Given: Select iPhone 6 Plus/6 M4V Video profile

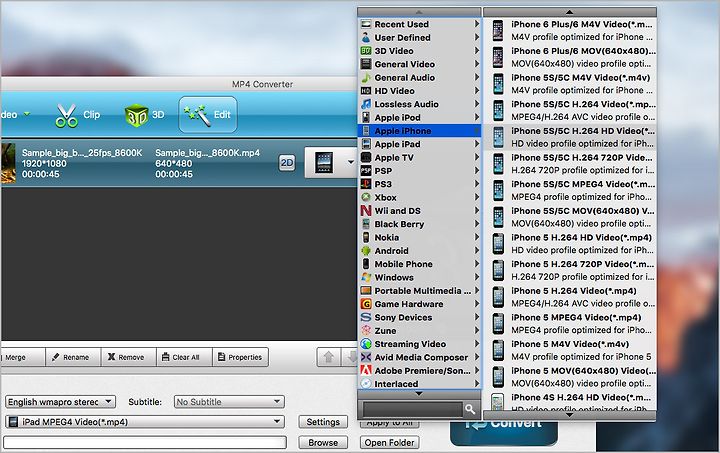Looking at the screenshot, I should (571, 30).
